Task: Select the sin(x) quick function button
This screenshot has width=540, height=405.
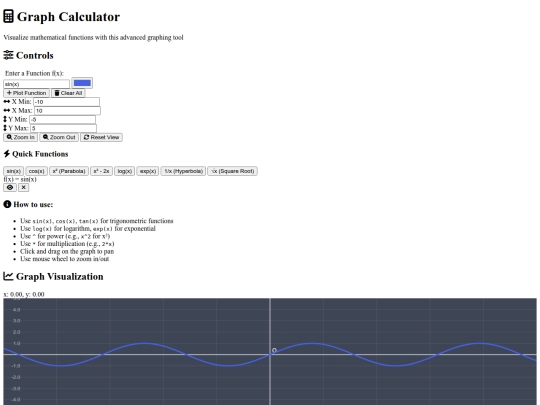Action: [x=14, y=171]
